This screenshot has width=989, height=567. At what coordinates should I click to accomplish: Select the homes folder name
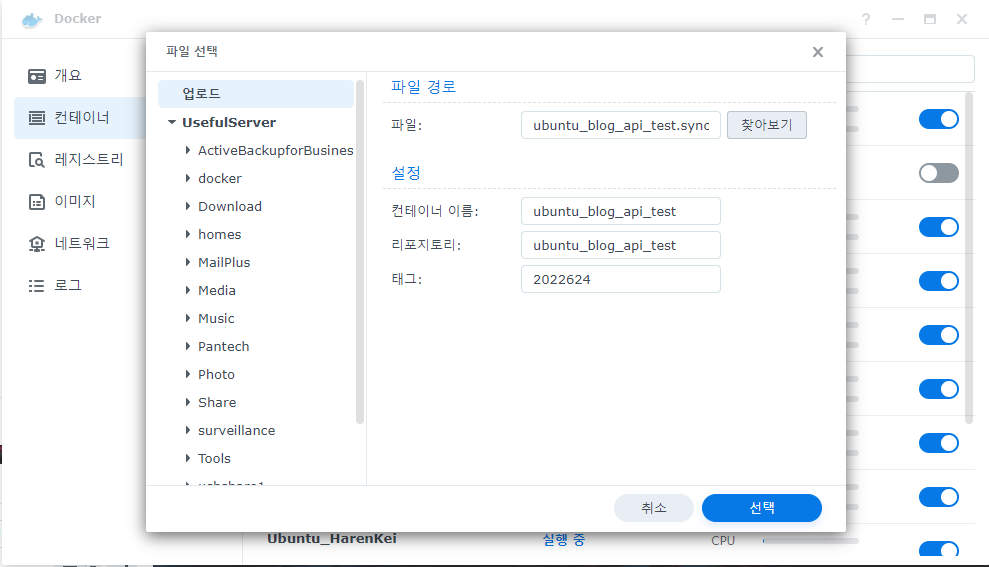(219, 235)
